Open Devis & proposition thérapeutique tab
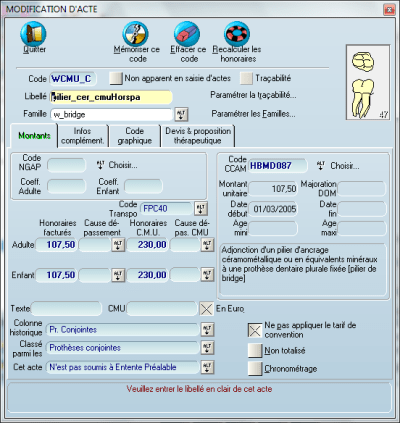The image size is (400, 423). point(198,136)
